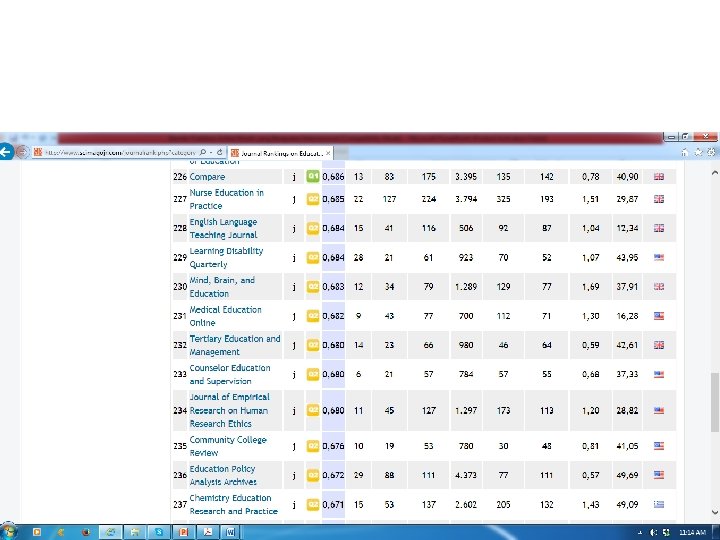Switch to Adobe Reader taskbar button
The image size is (720, 540).
(207, 532)
